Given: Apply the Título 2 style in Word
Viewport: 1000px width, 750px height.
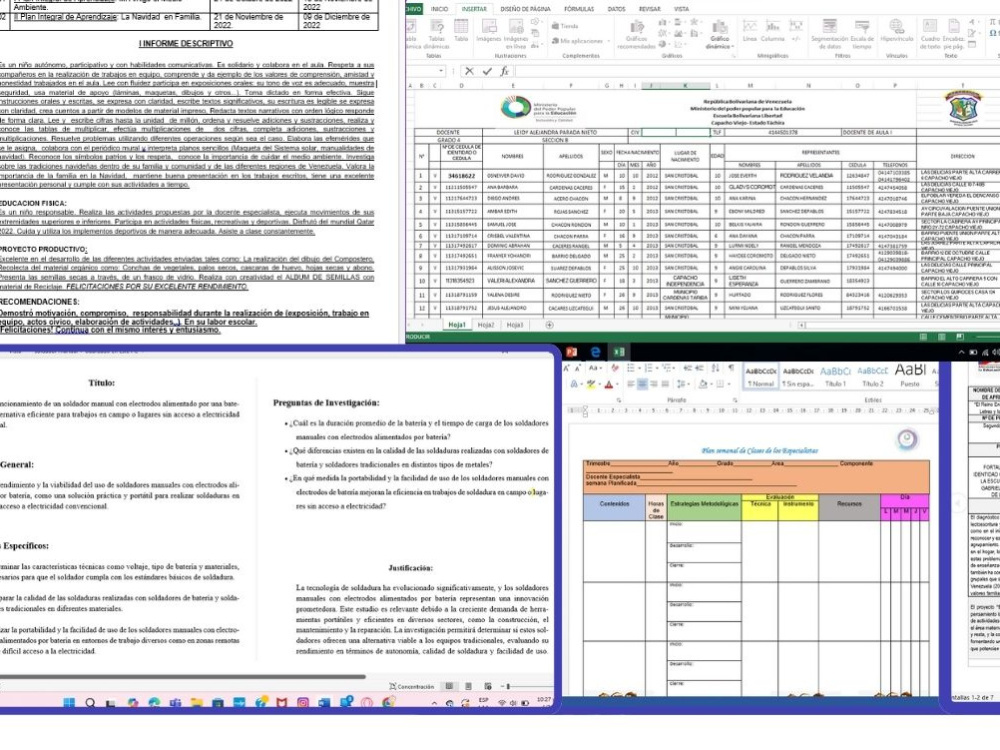Looking at the screenshot, I should (873, 376).
